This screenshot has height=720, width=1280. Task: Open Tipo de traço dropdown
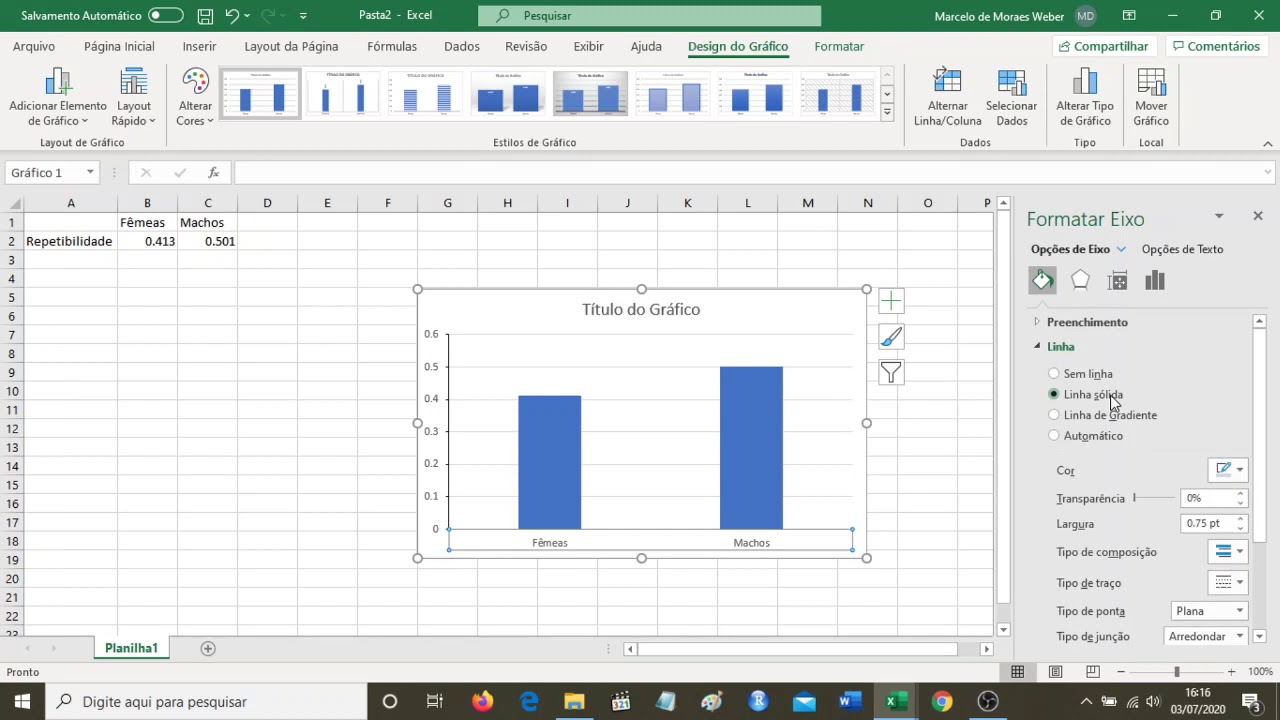(1229, 583)
